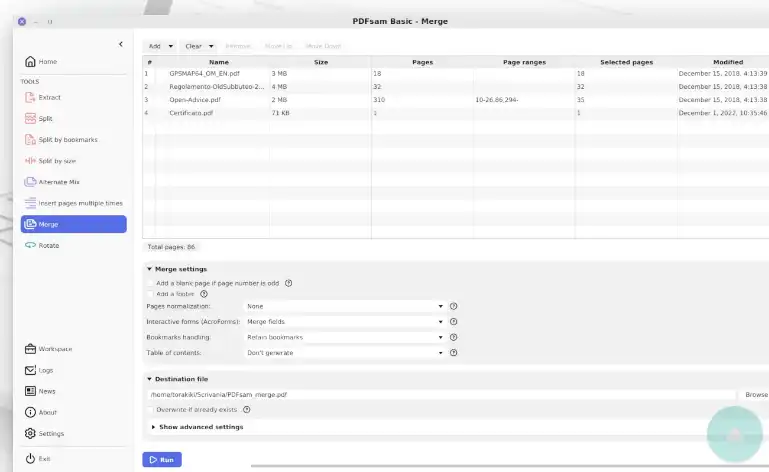769x472 pixels.
Task: Select the Split tool
Action: [74, 119]
